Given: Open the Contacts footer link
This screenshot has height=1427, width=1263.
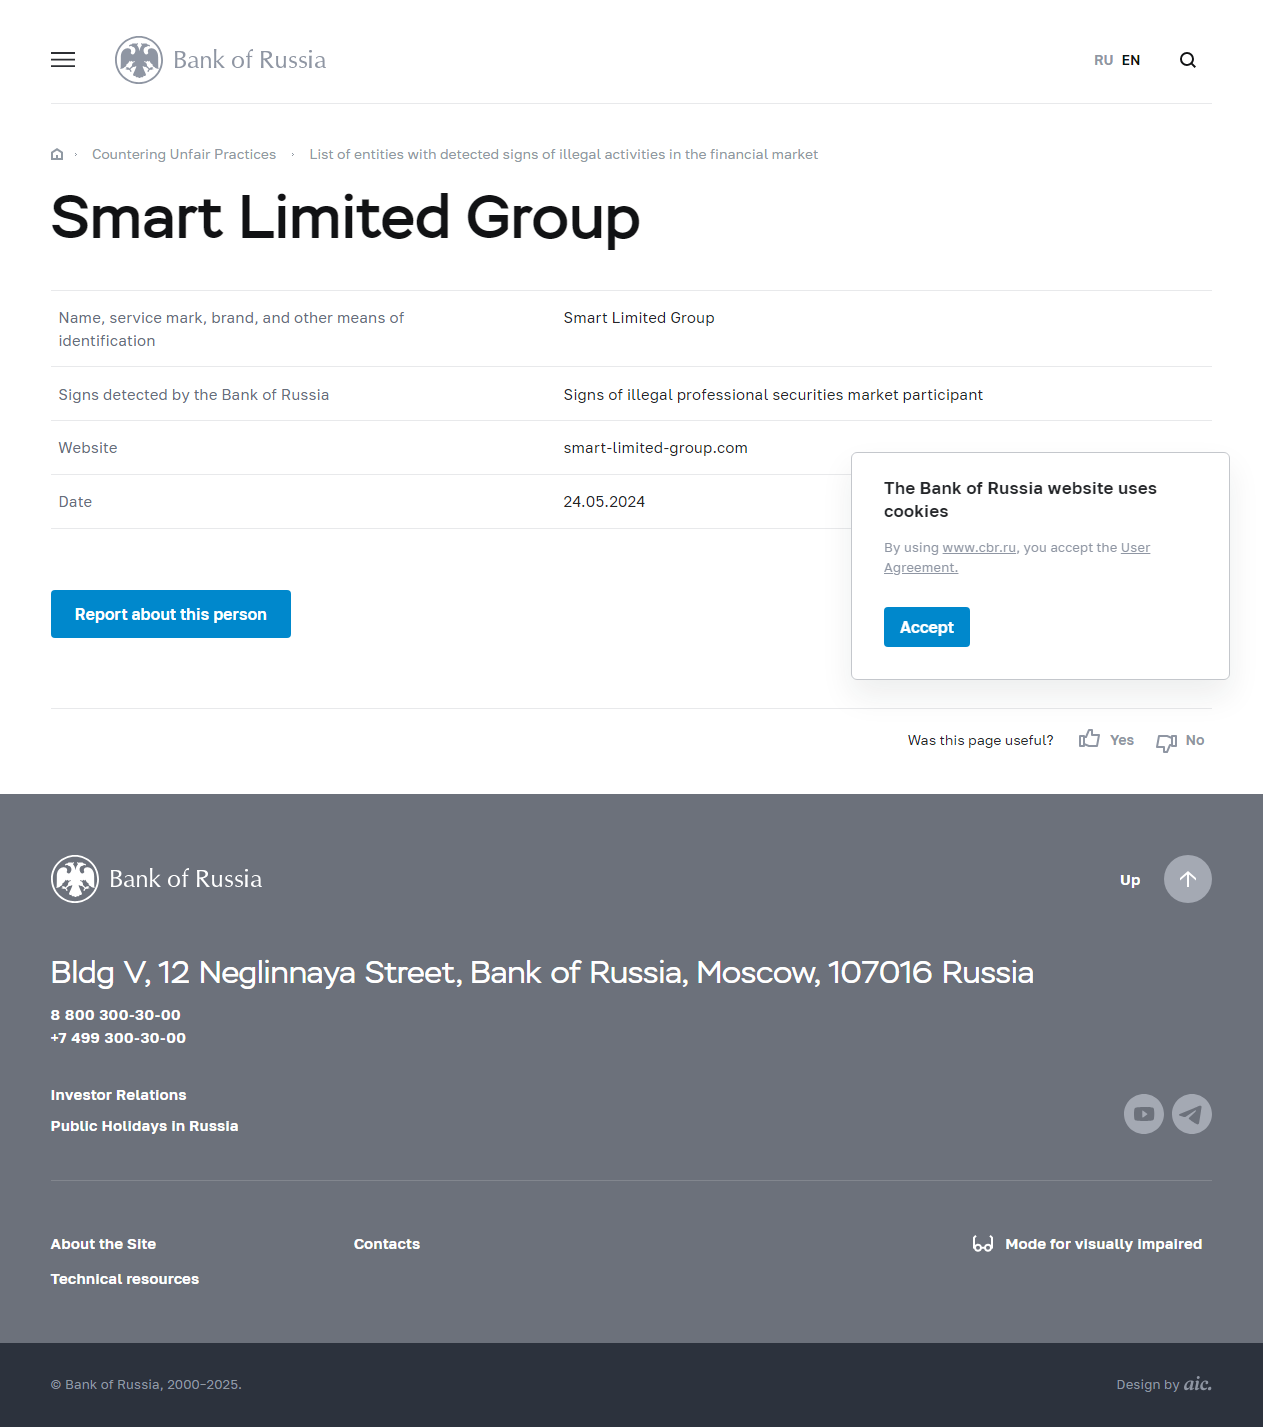Looking at the screenshot, I should pyautogui.click(x=387, y=1244).
